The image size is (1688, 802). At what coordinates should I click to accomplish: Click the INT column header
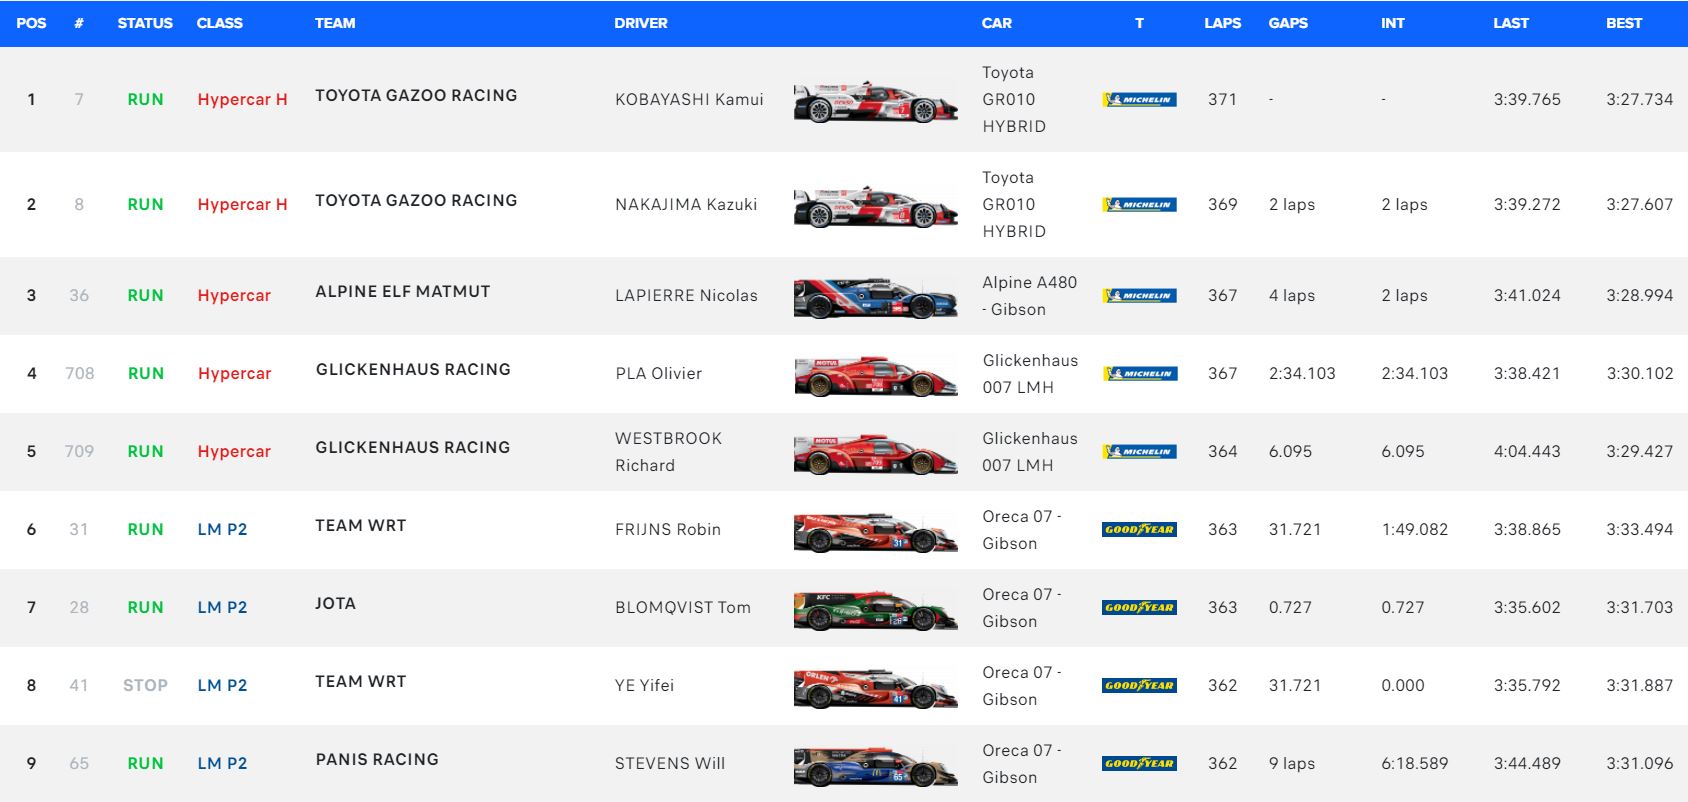(1393, 23)
